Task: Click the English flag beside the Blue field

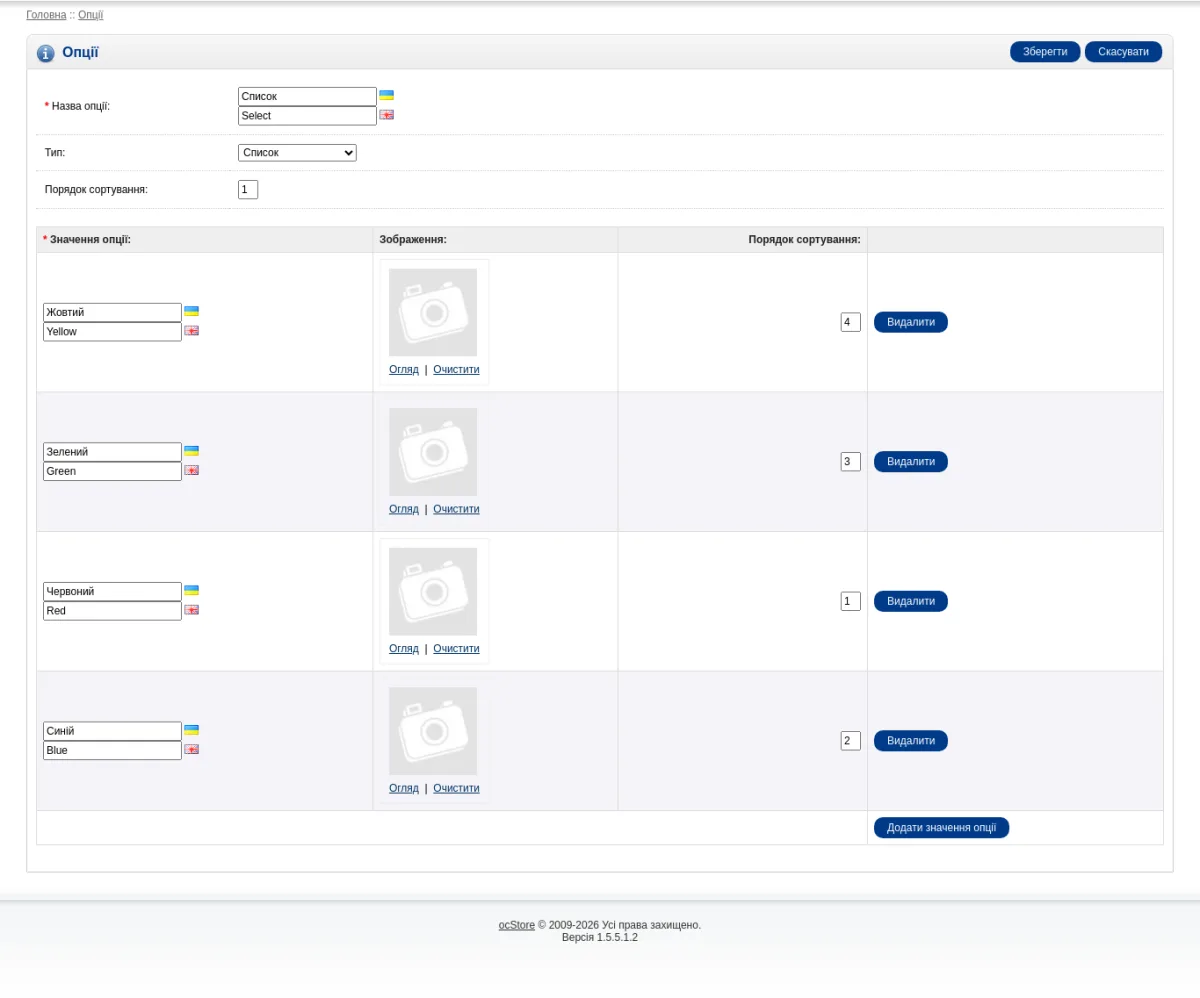Action: 191,749
